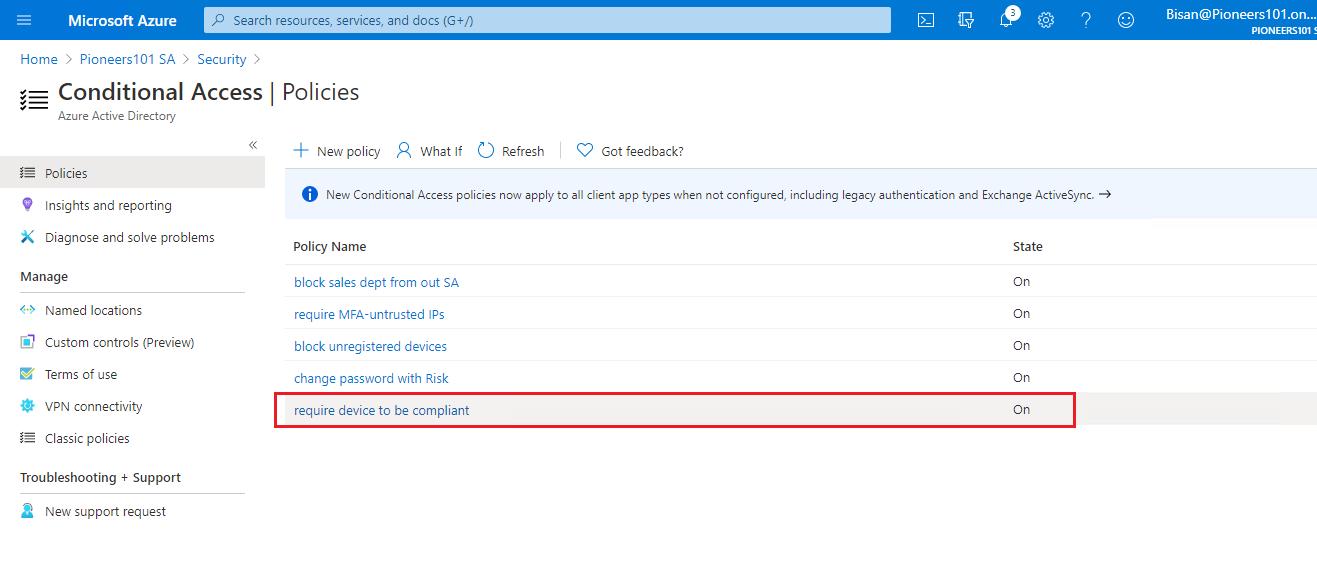Go to Home breadcrumb

(x=39, y=60)
